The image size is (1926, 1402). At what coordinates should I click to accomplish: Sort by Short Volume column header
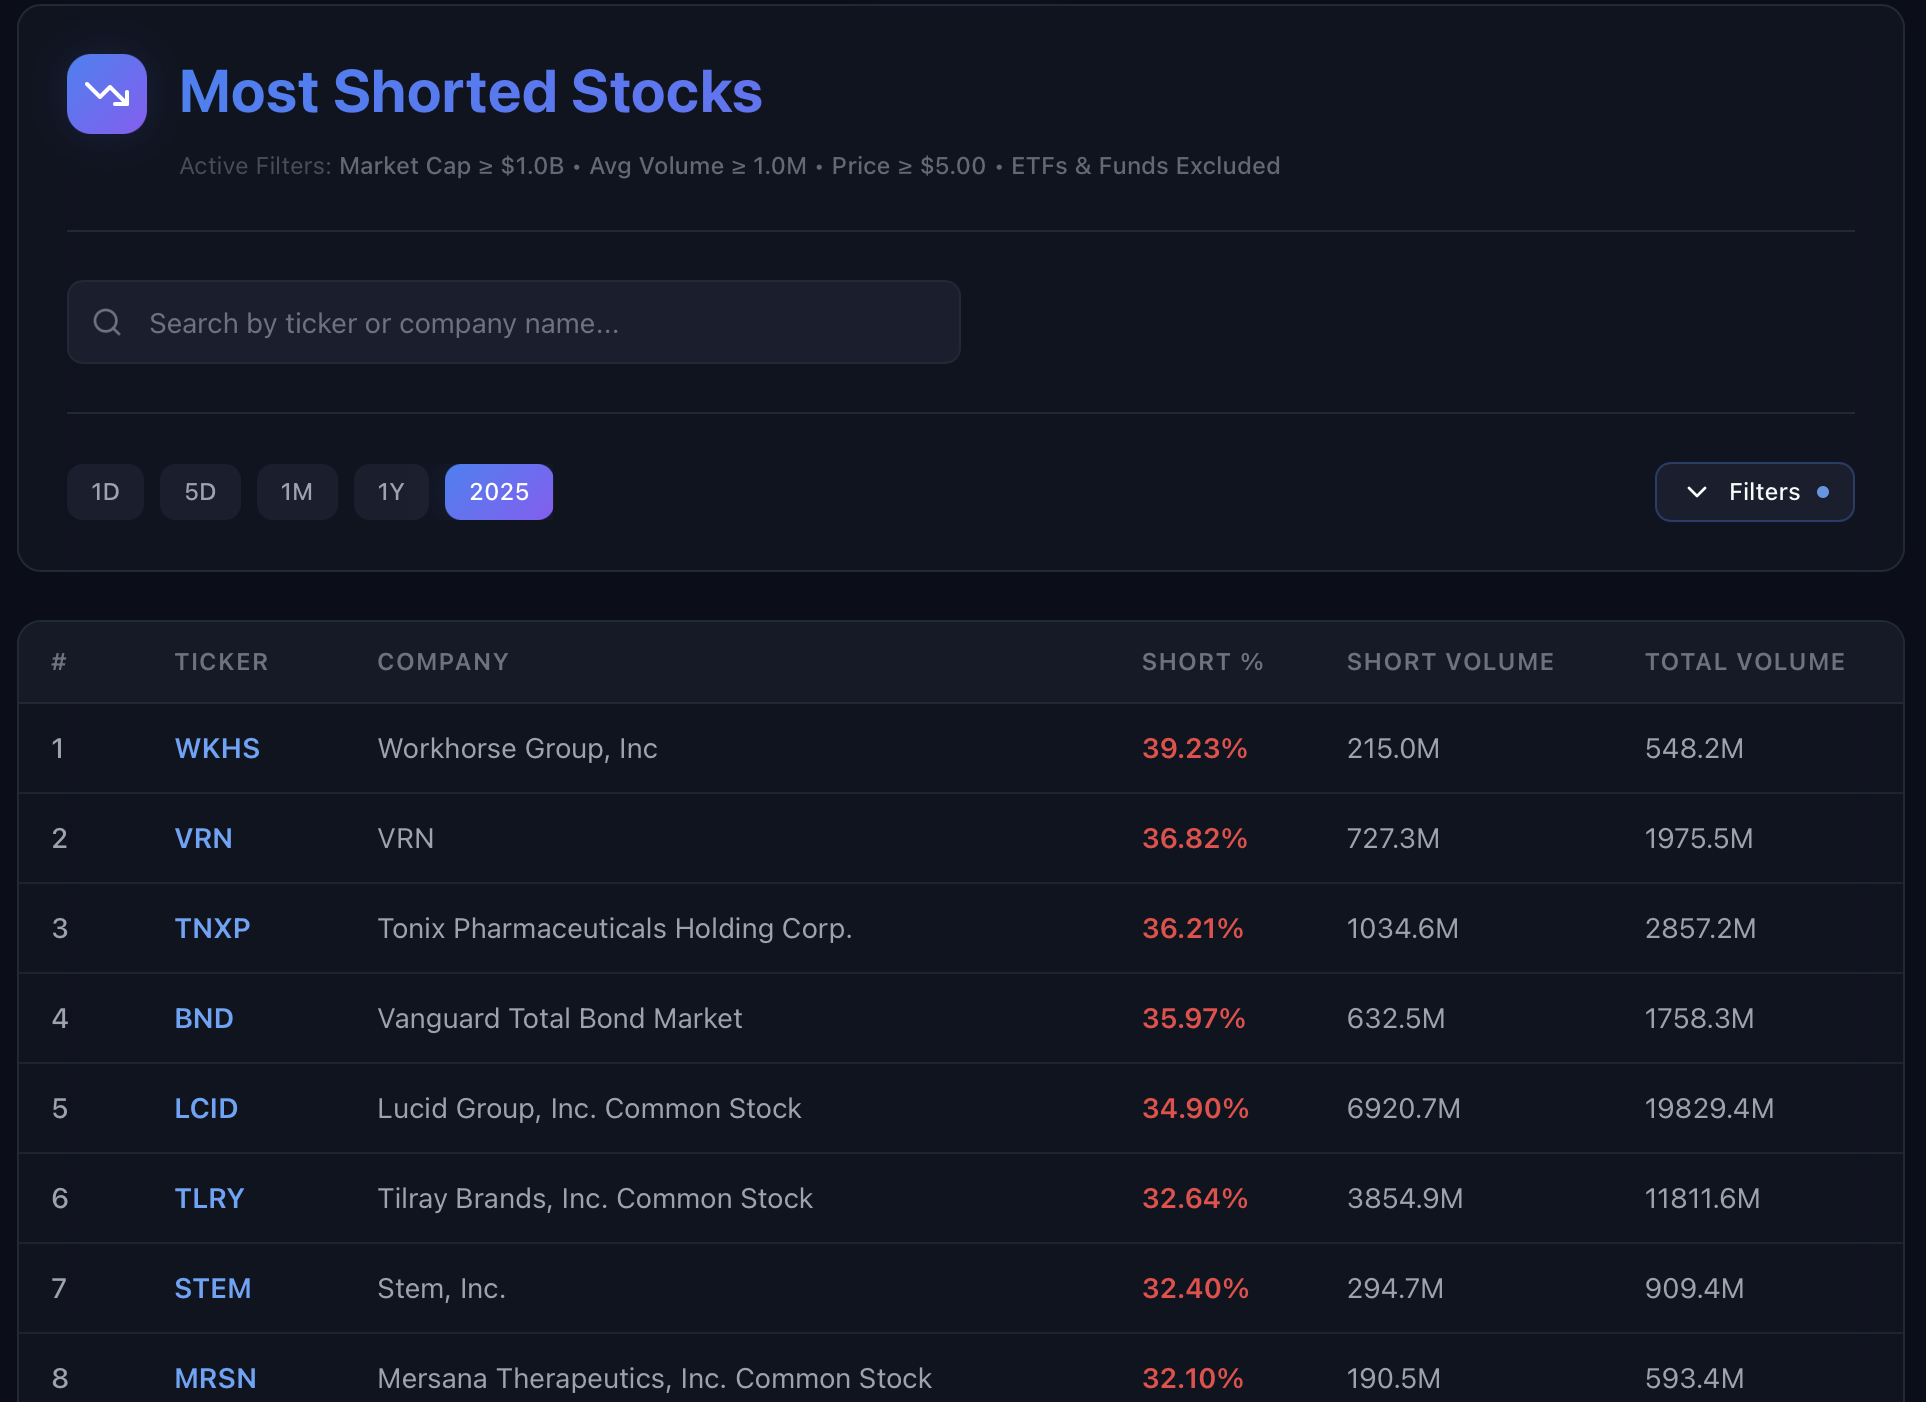coord(1450,662)
